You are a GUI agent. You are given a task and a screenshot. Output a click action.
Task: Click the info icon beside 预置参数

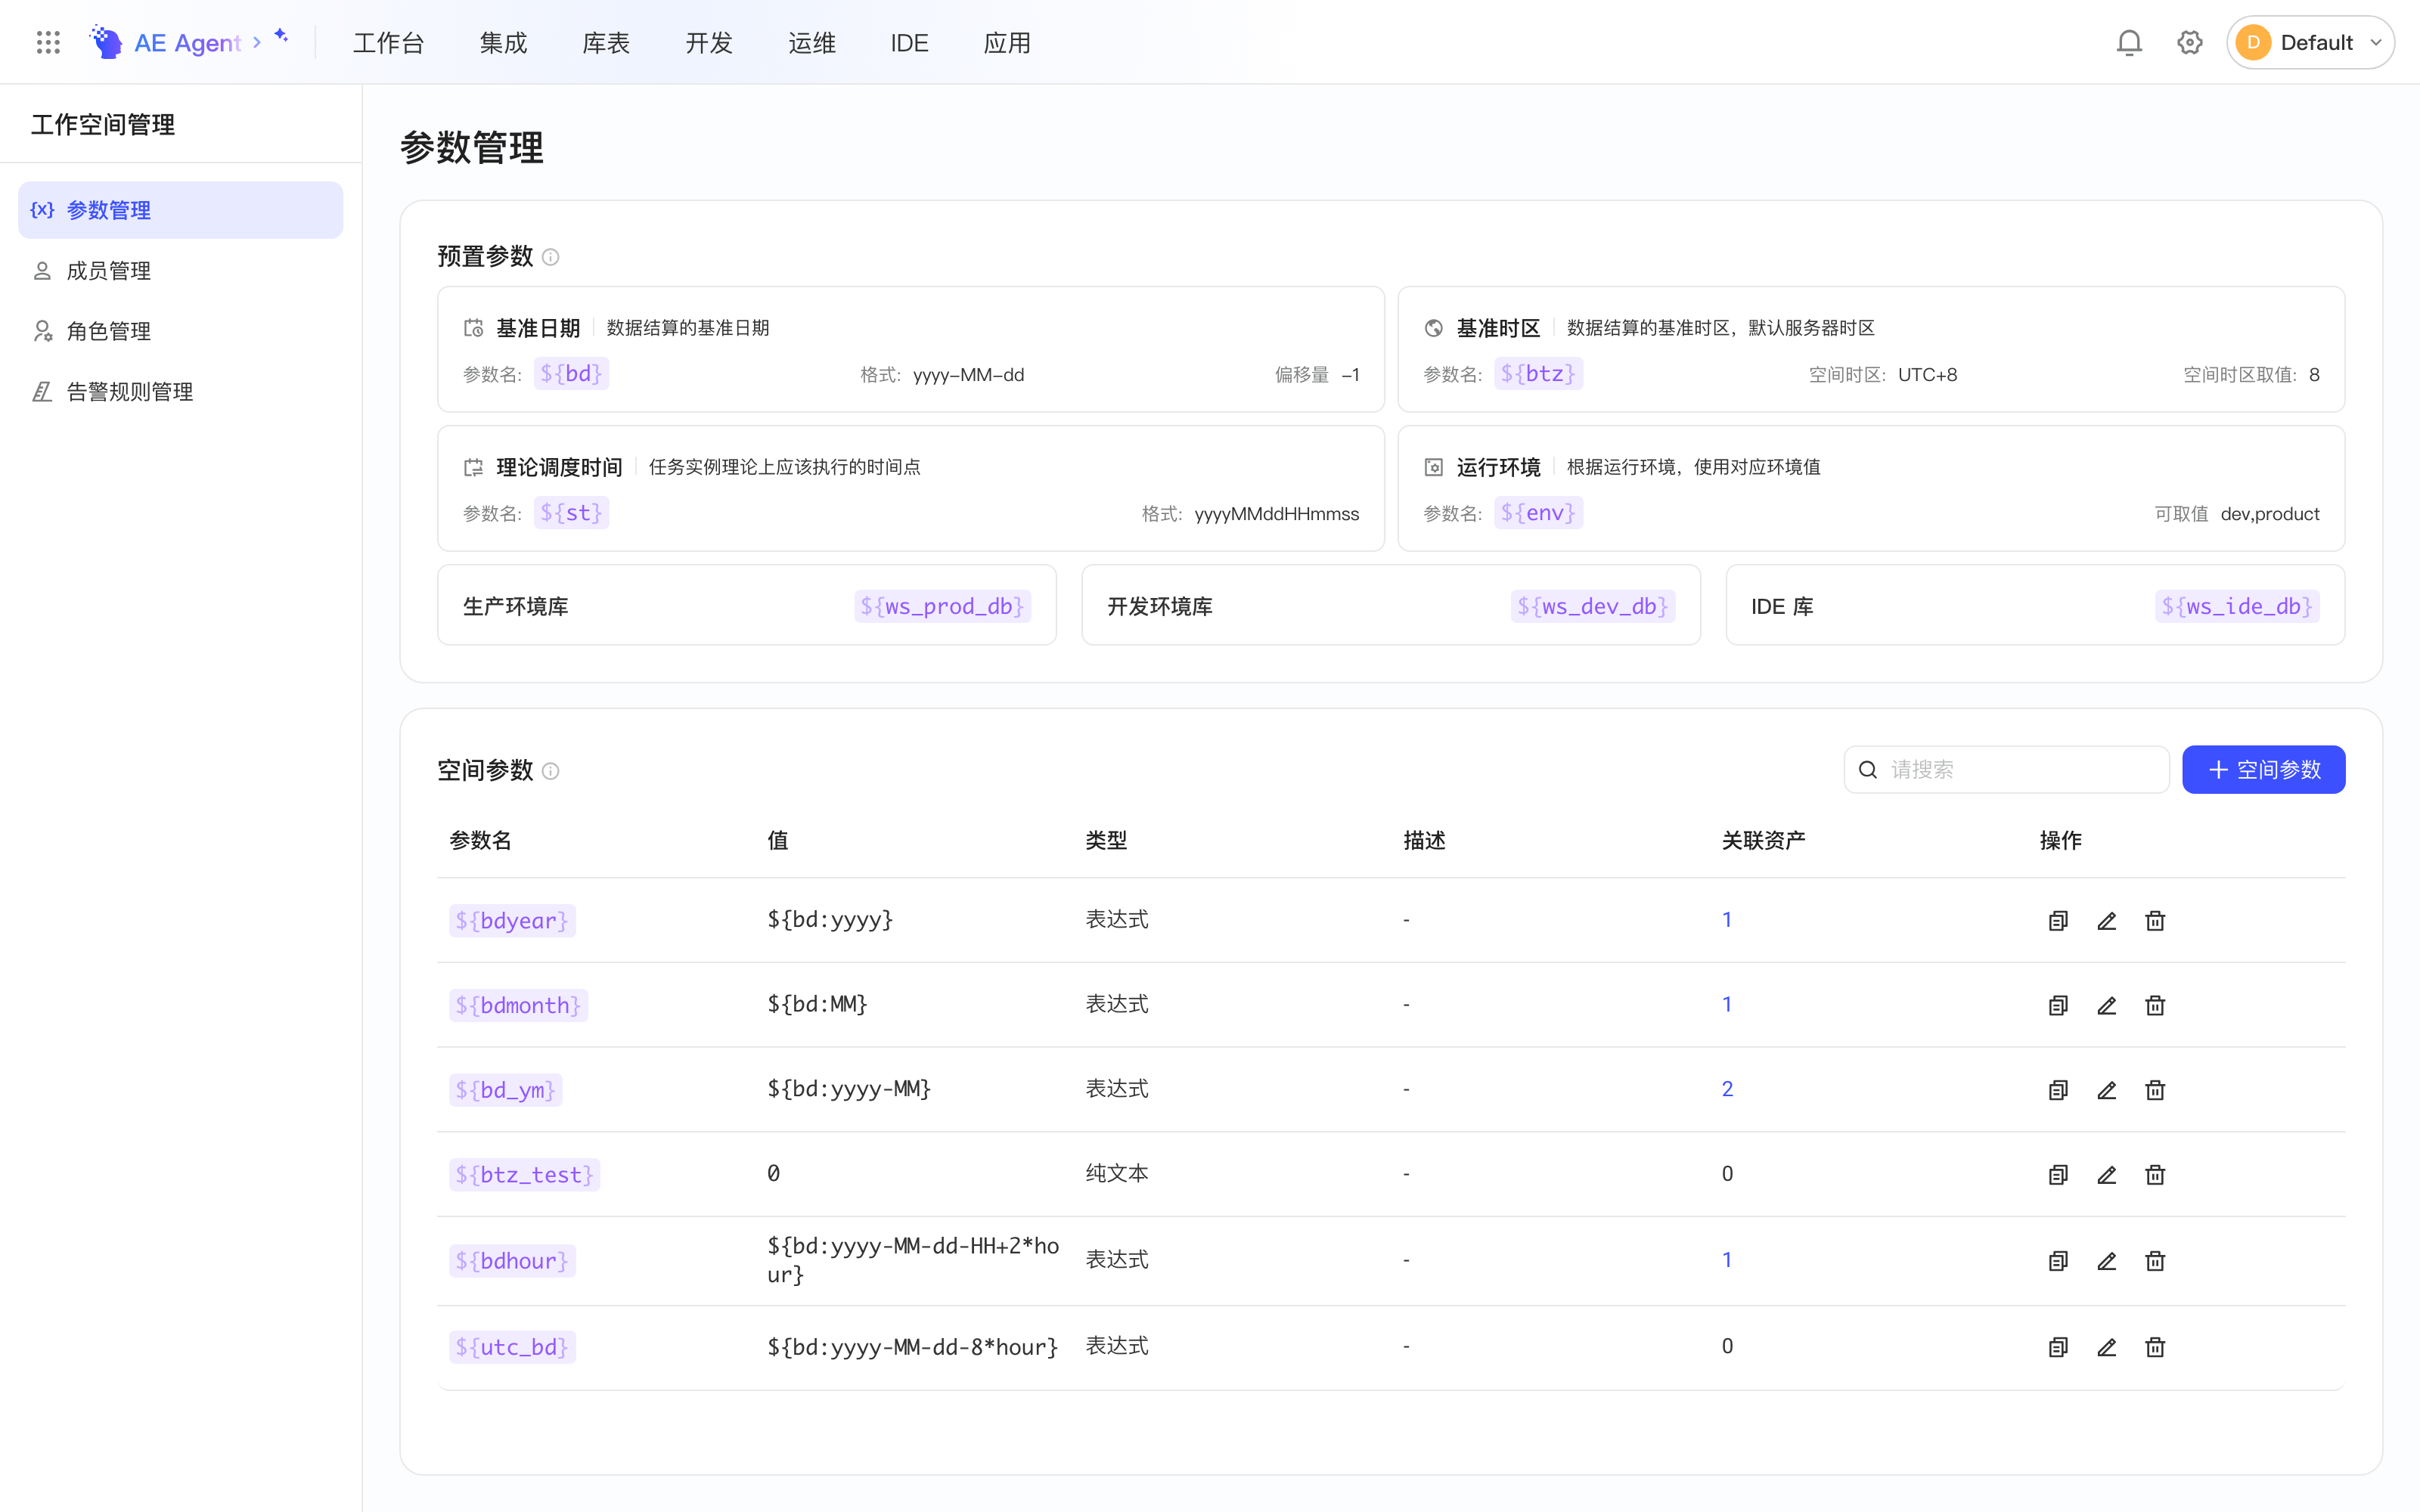coord(551,257)
